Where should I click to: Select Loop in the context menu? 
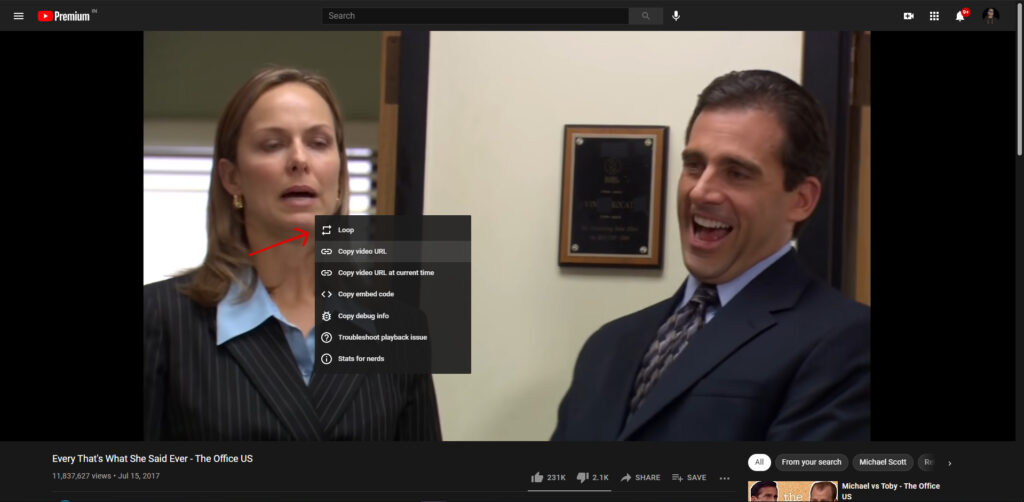[392, 230]
